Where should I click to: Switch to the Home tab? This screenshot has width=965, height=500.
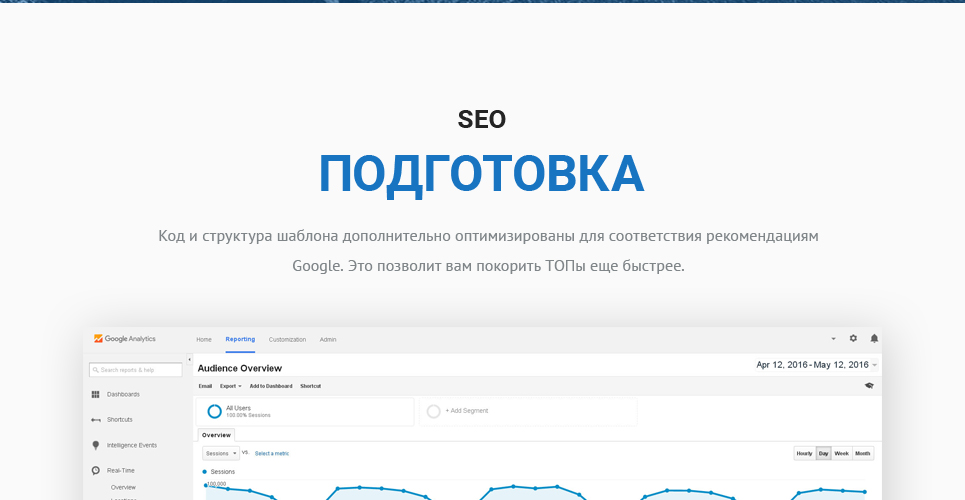[204, 339]
